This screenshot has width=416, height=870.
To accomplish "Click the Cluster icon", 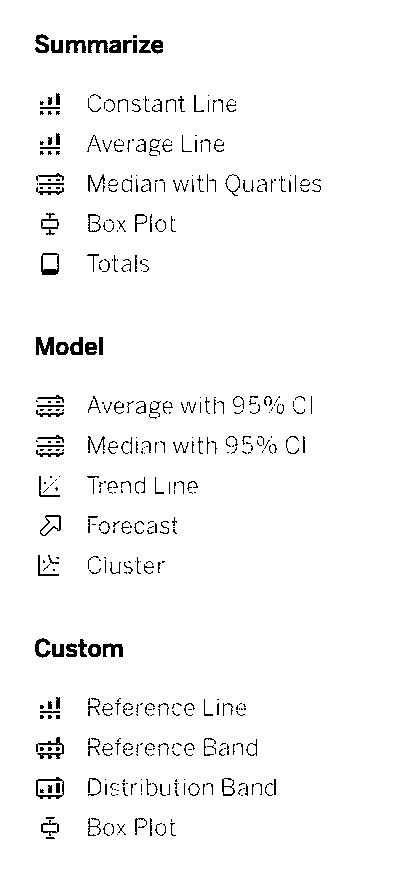I will (50, 566).
